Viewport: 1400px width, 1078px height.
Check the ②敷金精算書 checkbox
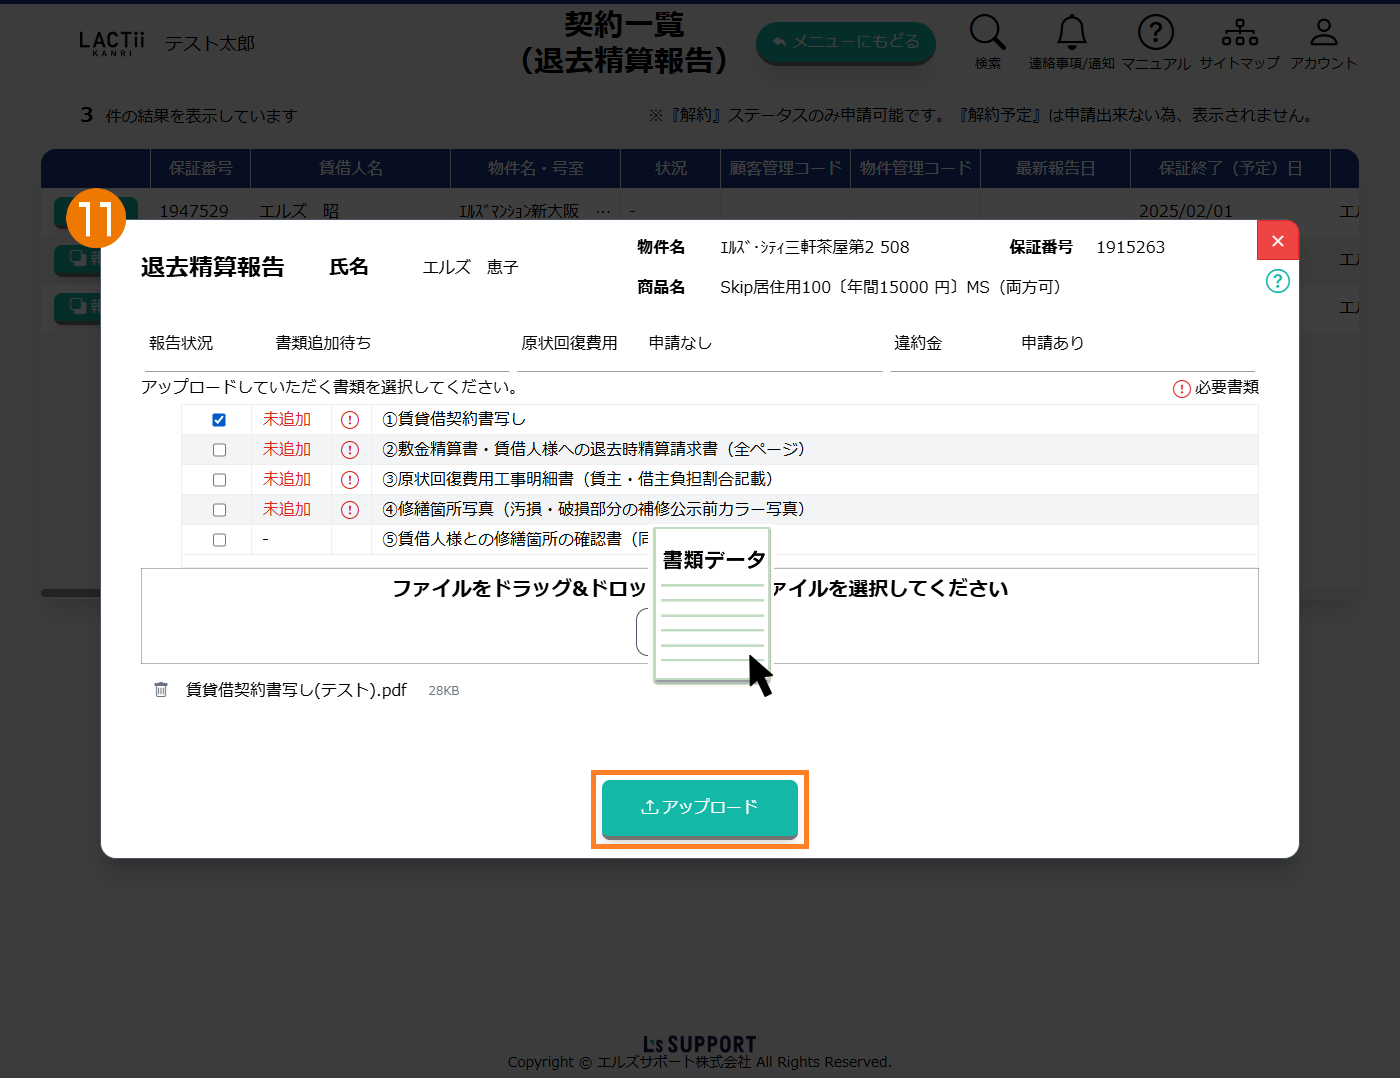[219, 450]
